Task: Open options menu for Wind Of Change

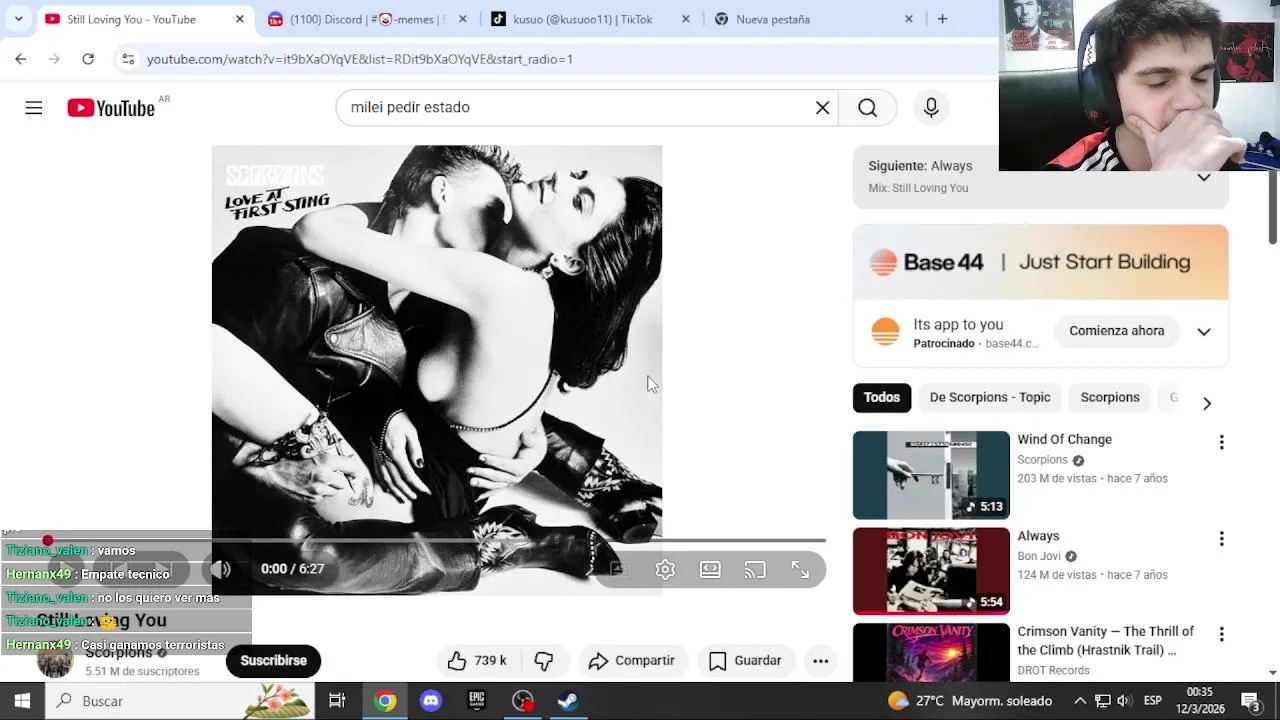Action: tap(1221, 442)
